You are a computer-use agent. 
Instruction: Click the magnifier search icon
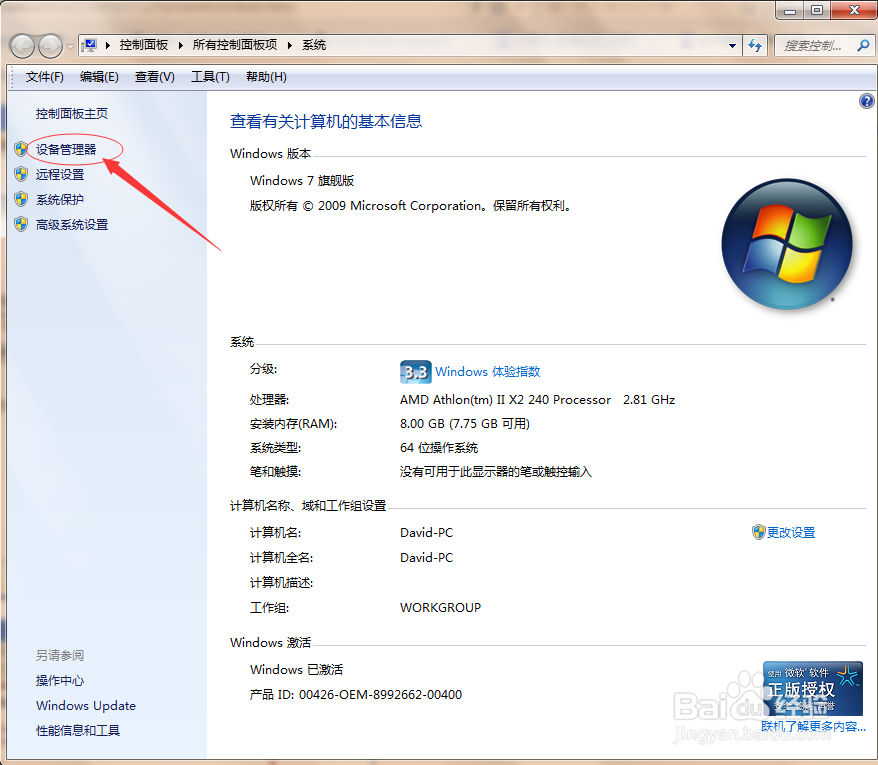pyautogui.click(x=863, y=45)
